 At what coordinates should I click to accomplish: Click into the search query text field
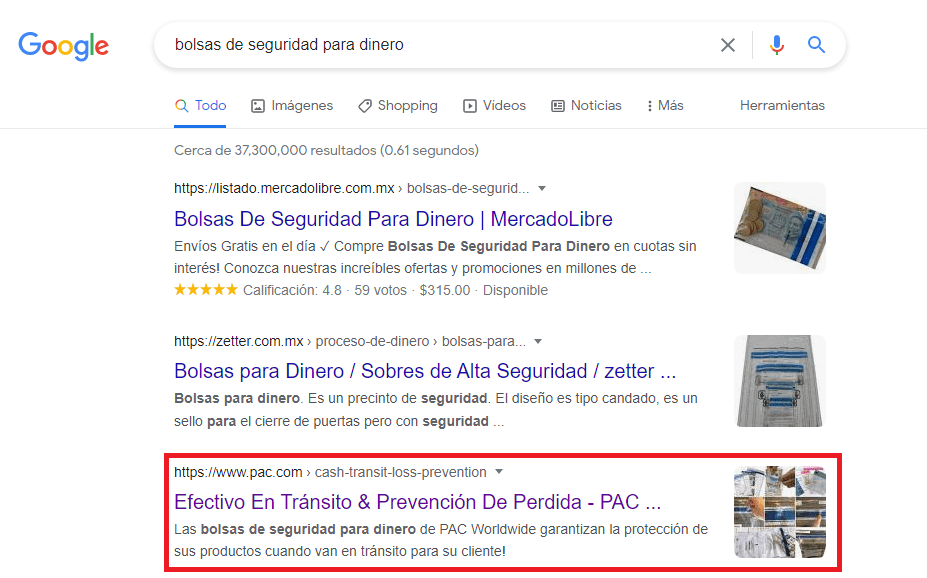(x=430, y=45)
